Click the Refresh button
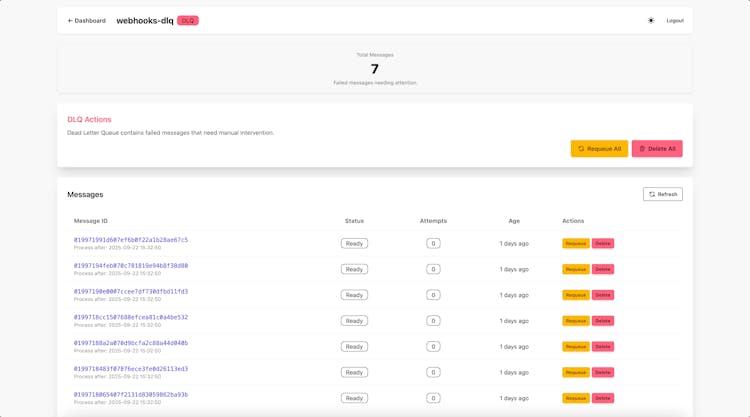The height and width of the screenshot is (417, 750). click(662, 194)
